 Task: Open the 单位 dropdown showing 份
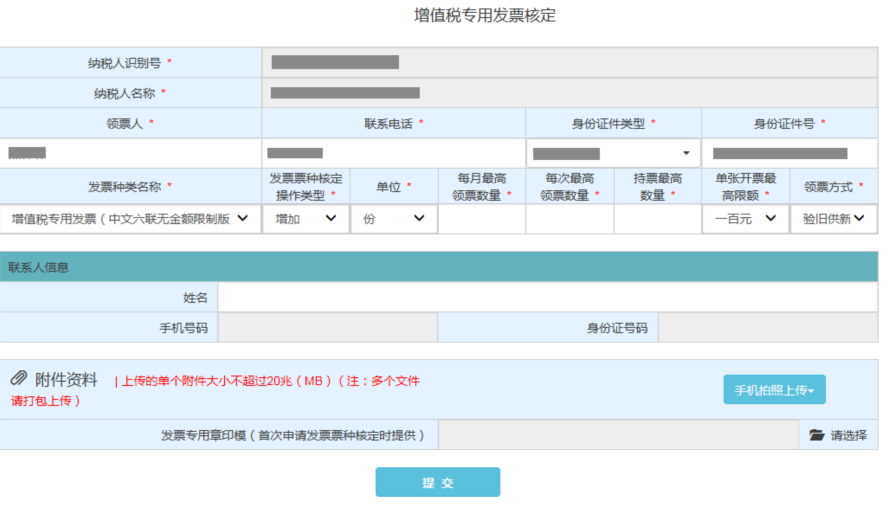pos(393,219)
